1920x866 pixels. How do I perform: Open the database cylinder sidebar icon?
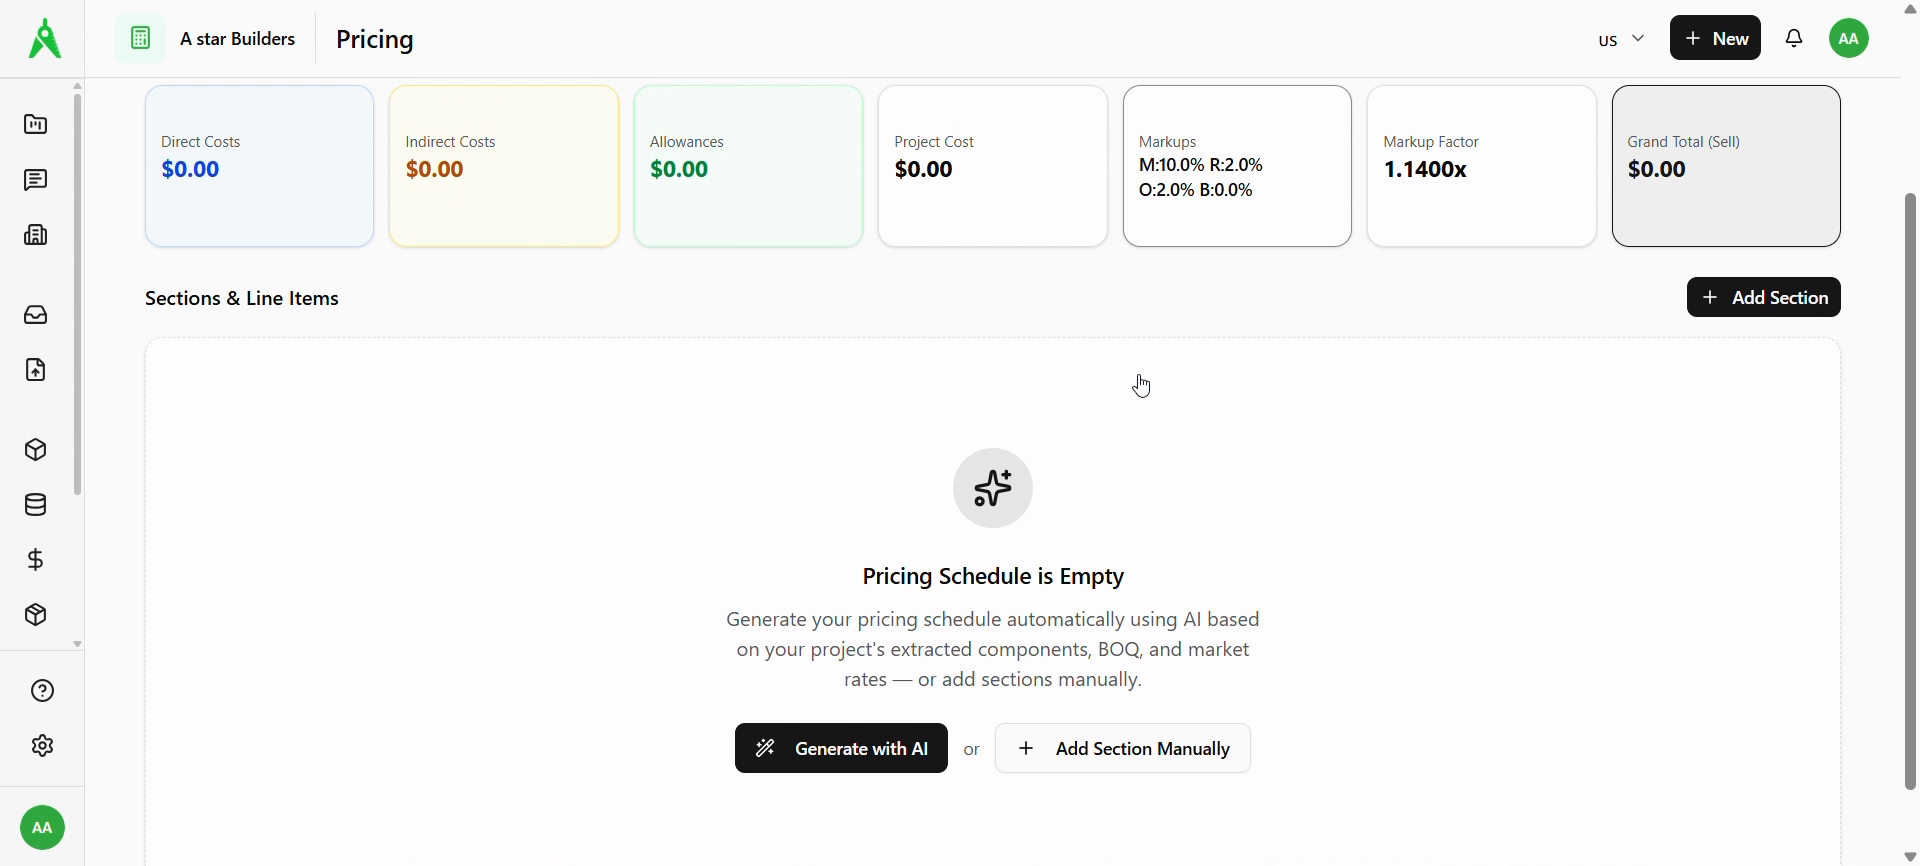(36, 506)
